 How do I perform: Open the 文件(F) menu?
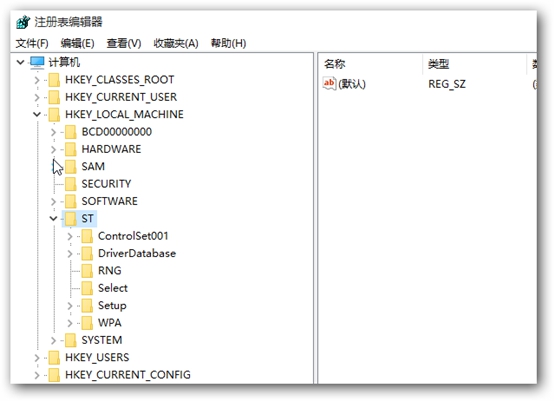coord(32,43)
